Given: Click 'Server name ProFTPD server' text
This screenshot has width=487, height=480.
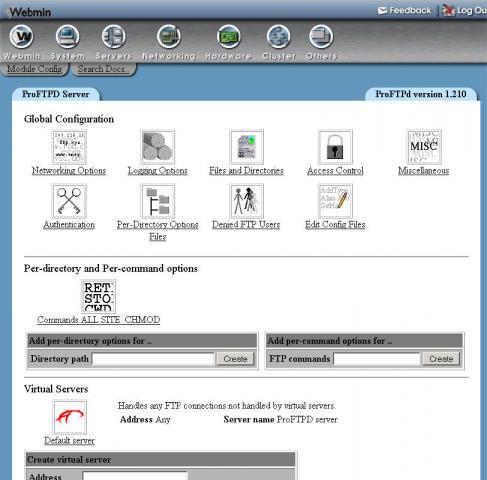Looking at the screenshot, I should point(281,419).
